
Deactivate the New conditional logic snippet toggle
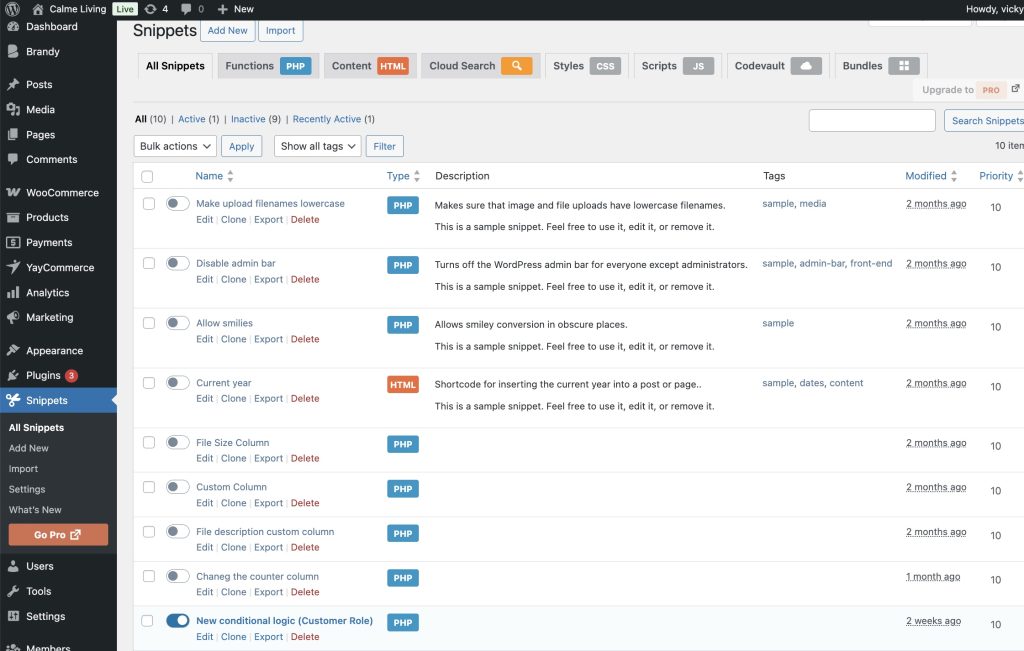click(178, 621)
